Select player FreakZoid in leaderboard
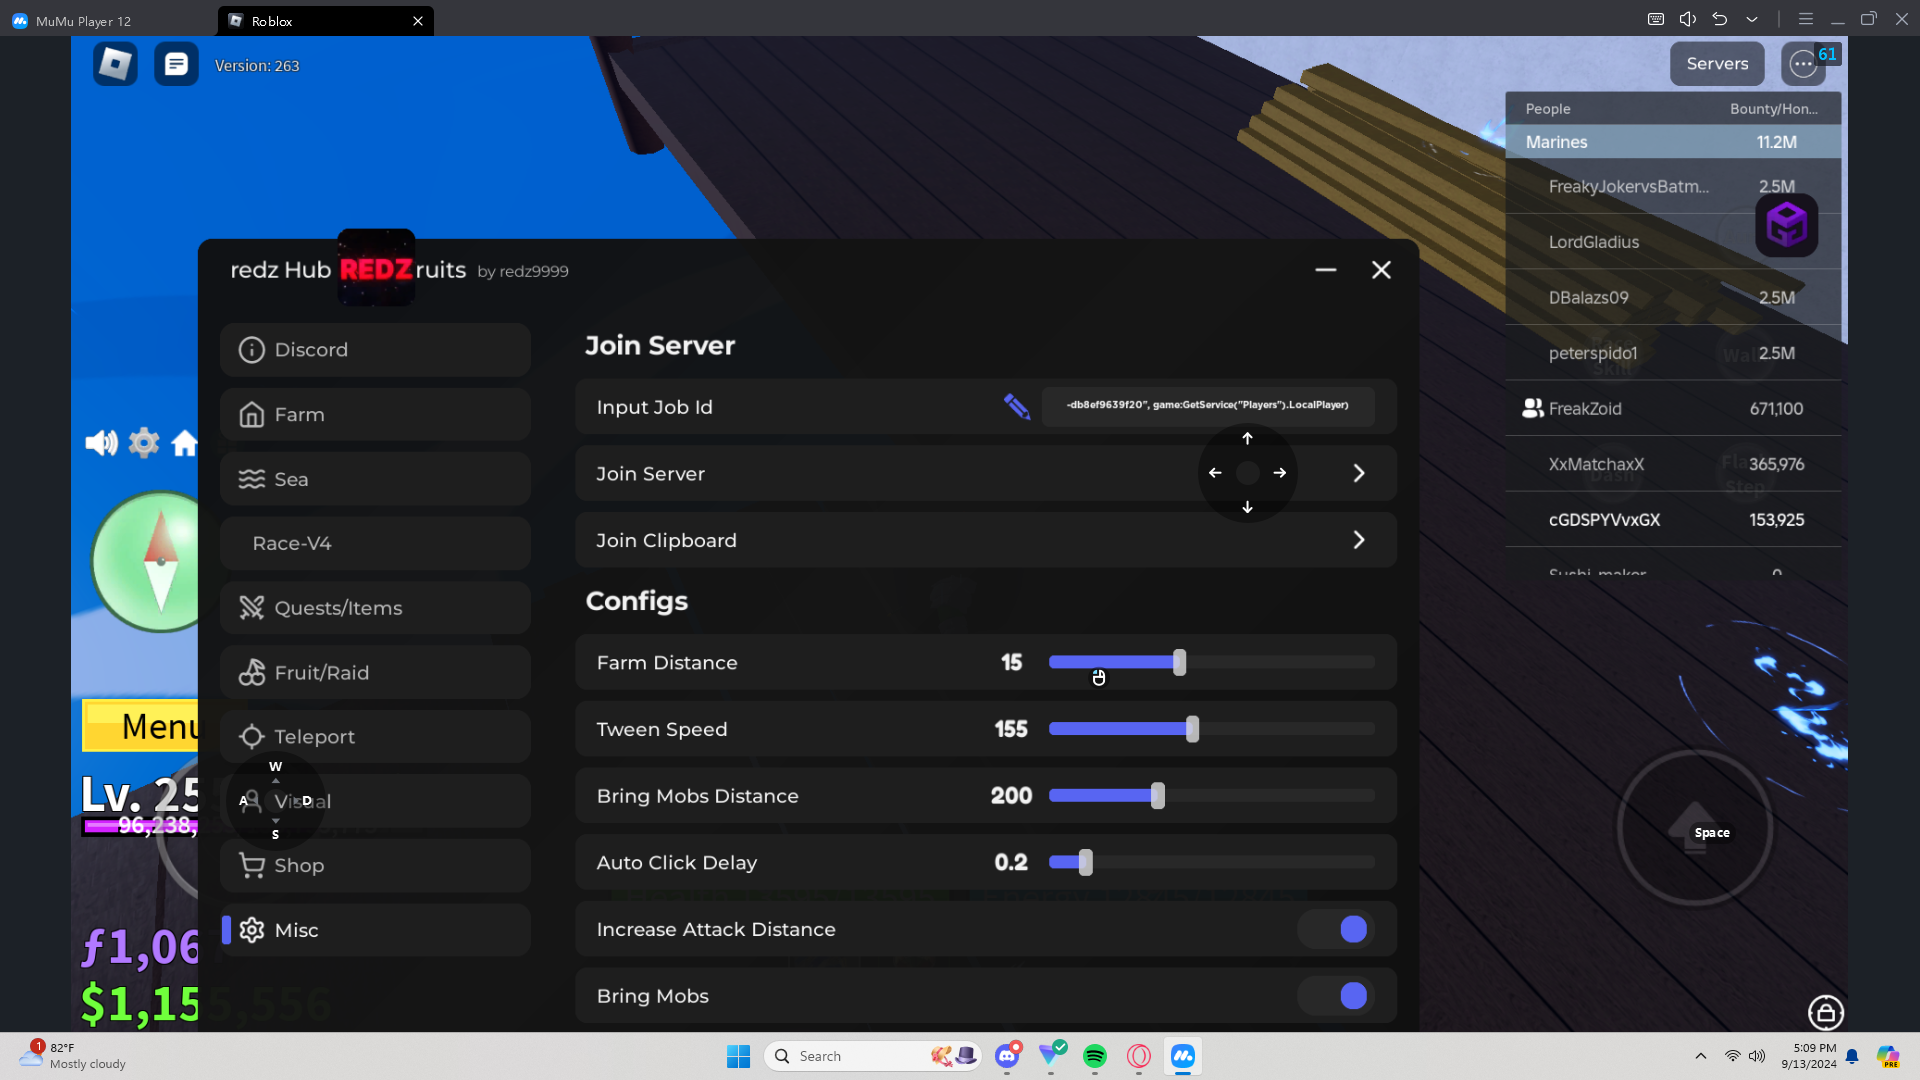 pos(1673,408)
